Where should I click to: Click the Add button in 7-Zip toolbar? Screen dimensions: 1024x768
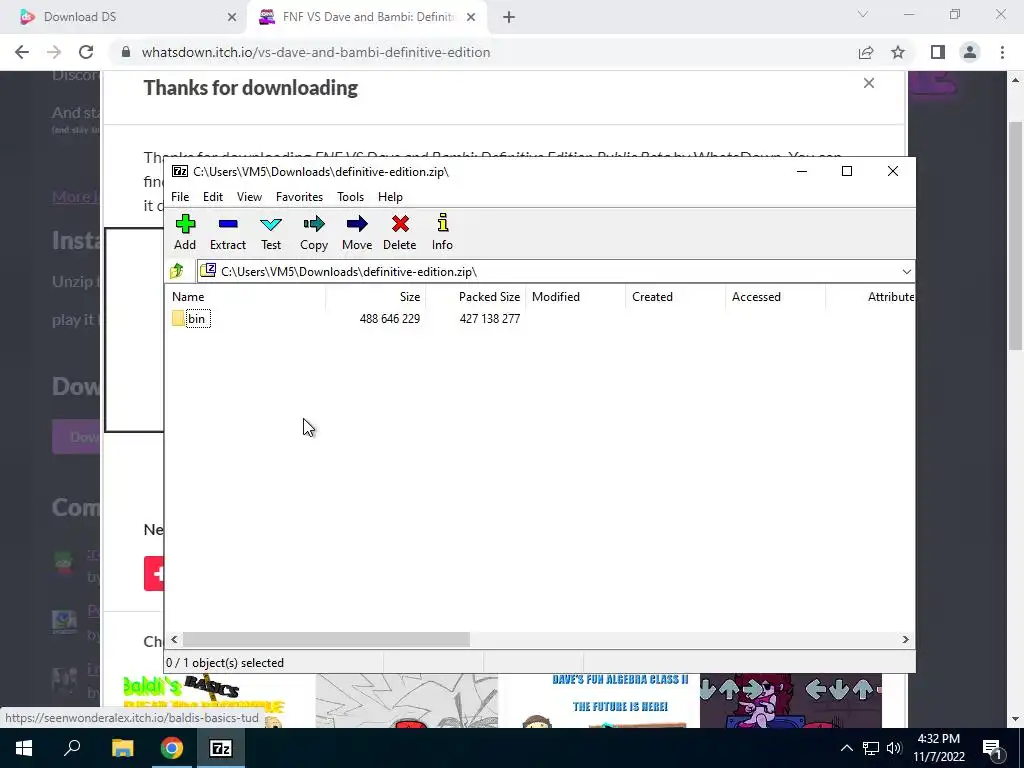tap(185, 232)
